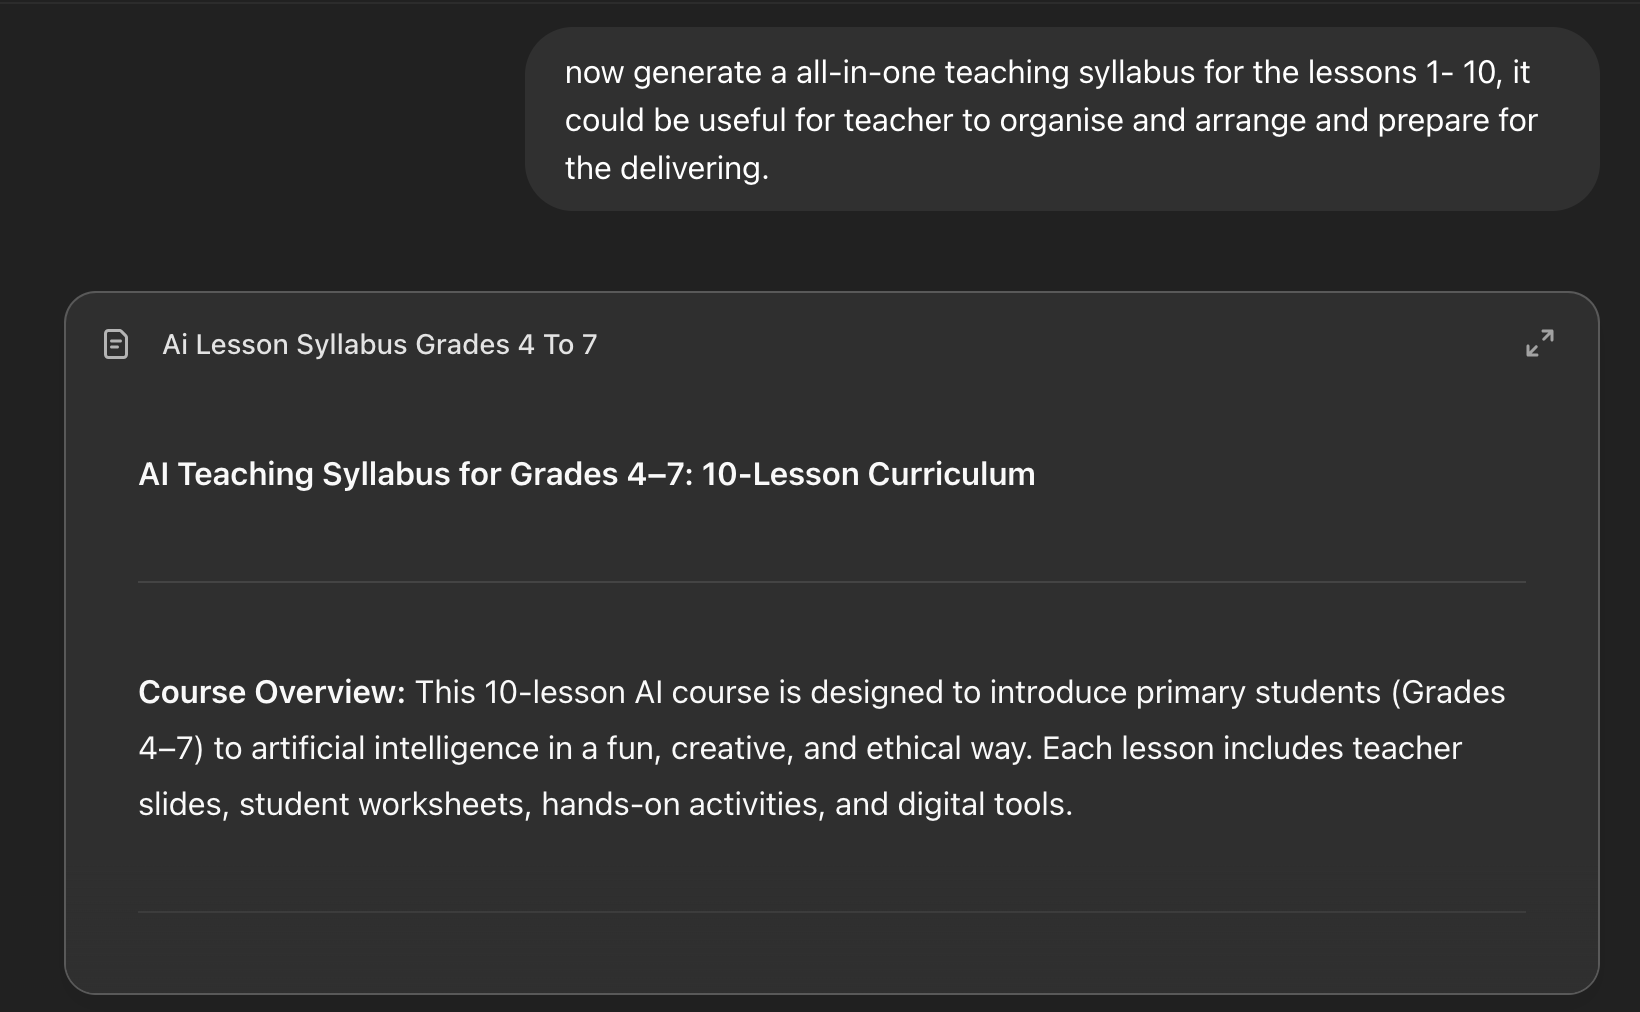The height and width of the screenshot is (1012, 1640).
Task: Click "10-Lesson Curriculum" in the heading
Action: coord(868,473)
